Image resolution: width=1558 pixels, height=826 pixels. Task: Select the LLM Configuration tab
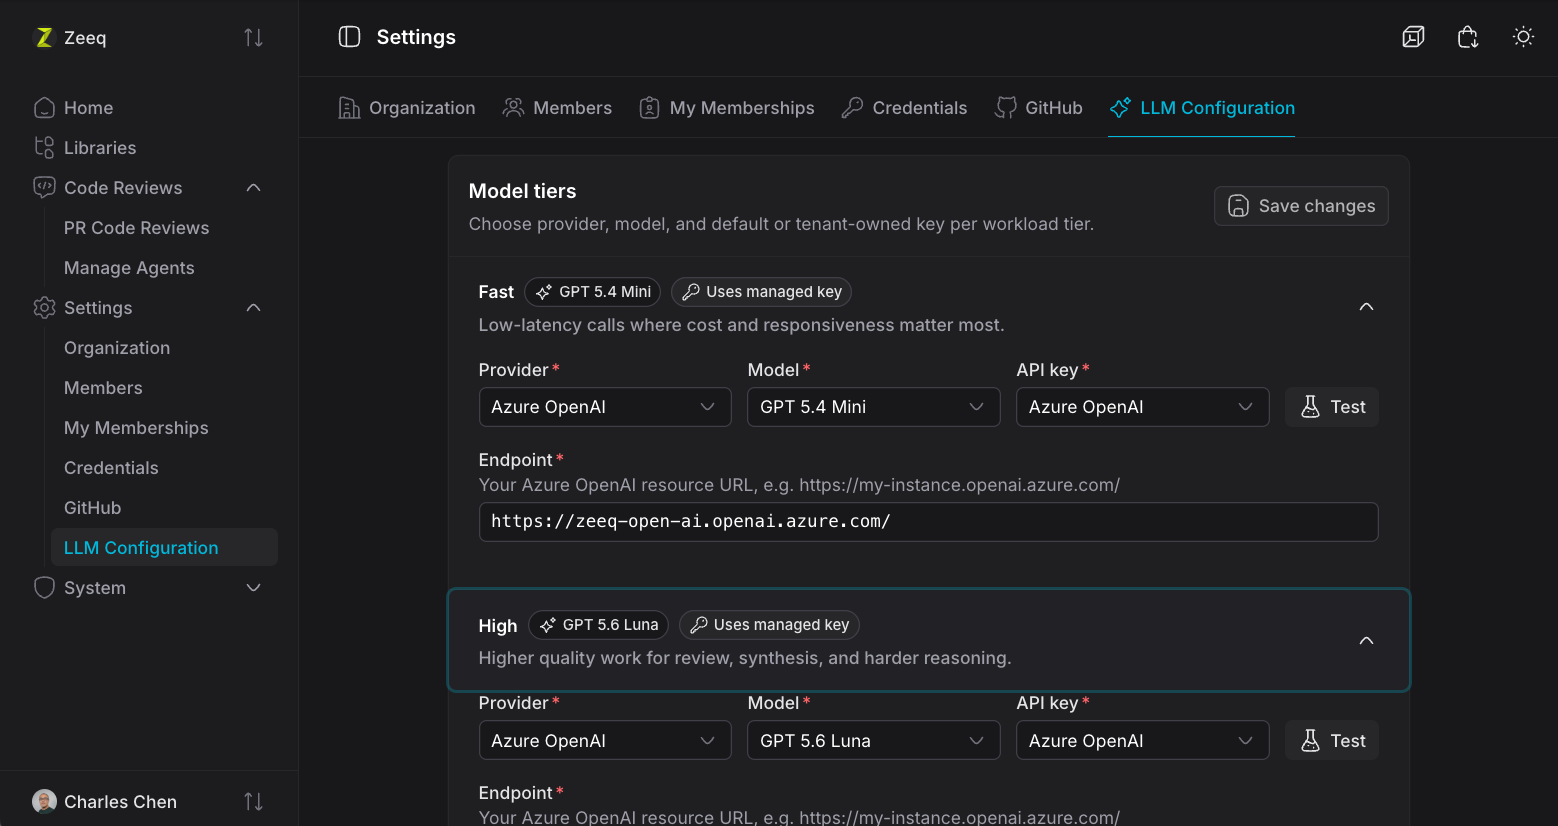click(1202, 108)
